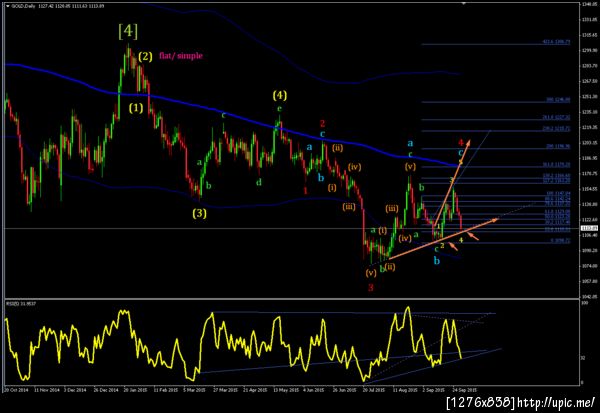Image resolution: width=600 pixels, height=413 pixels.
Task: Select the yellow (4) wave label
Action: pyautogui.click(x=280, y=95)
